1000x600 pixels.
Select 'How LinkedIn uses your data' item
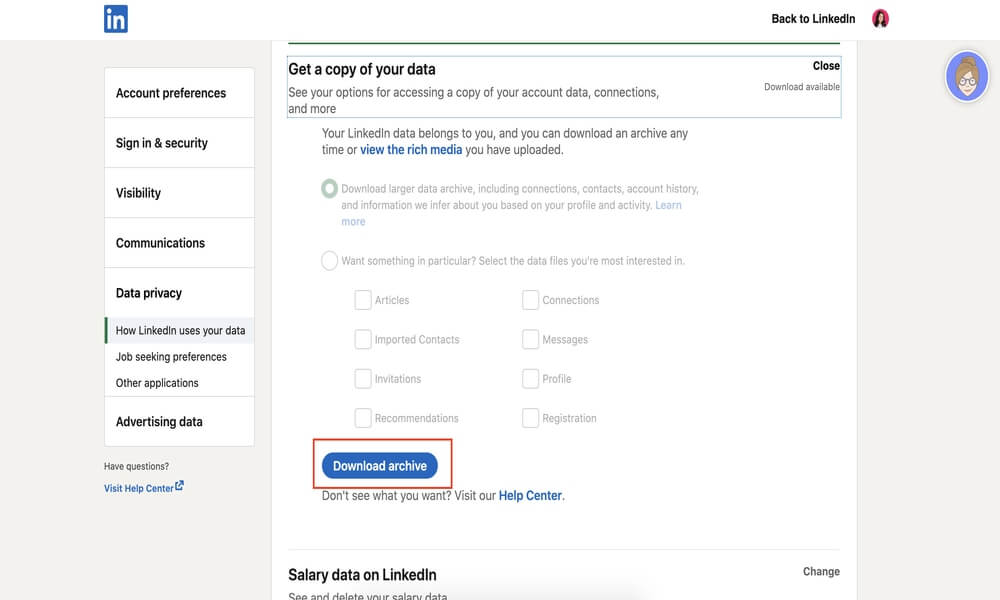(x=180, y=330)
